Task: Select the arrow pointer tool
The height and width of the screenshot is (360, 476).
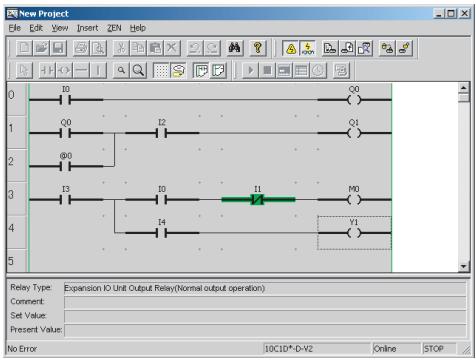Action: coord(24,70)
